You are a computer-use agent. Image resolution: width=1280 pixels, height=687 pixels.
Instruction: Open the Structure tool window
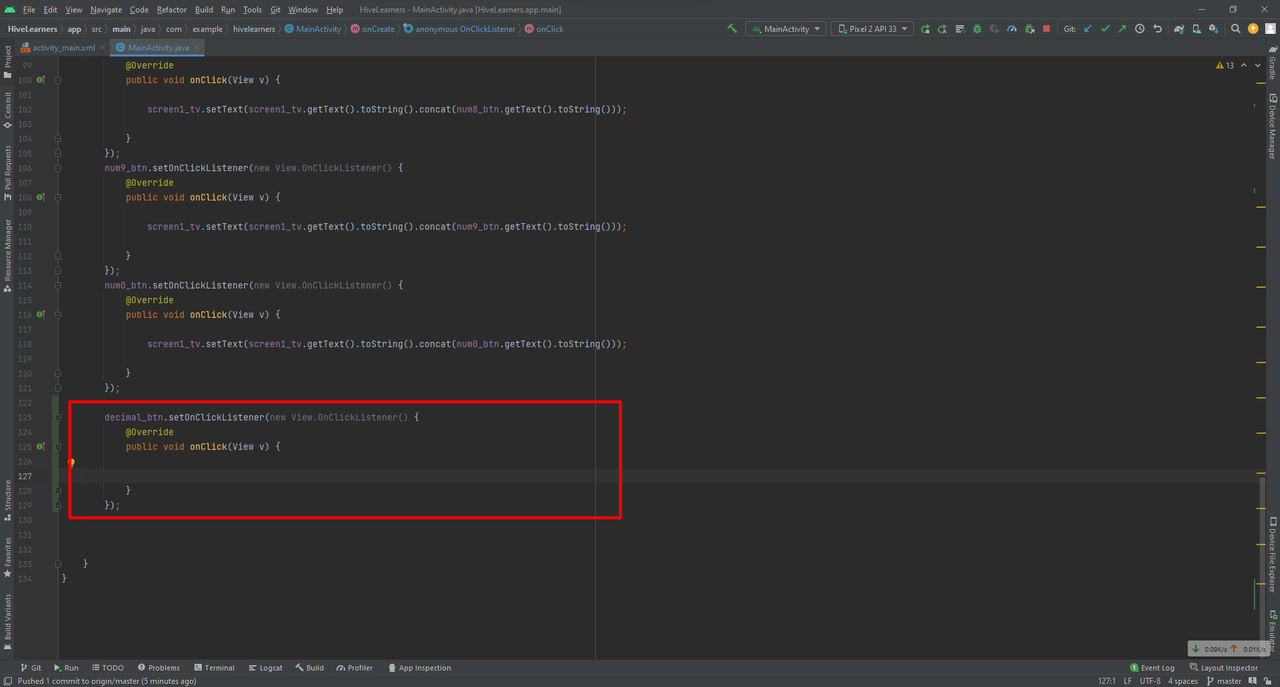[7, 500]
